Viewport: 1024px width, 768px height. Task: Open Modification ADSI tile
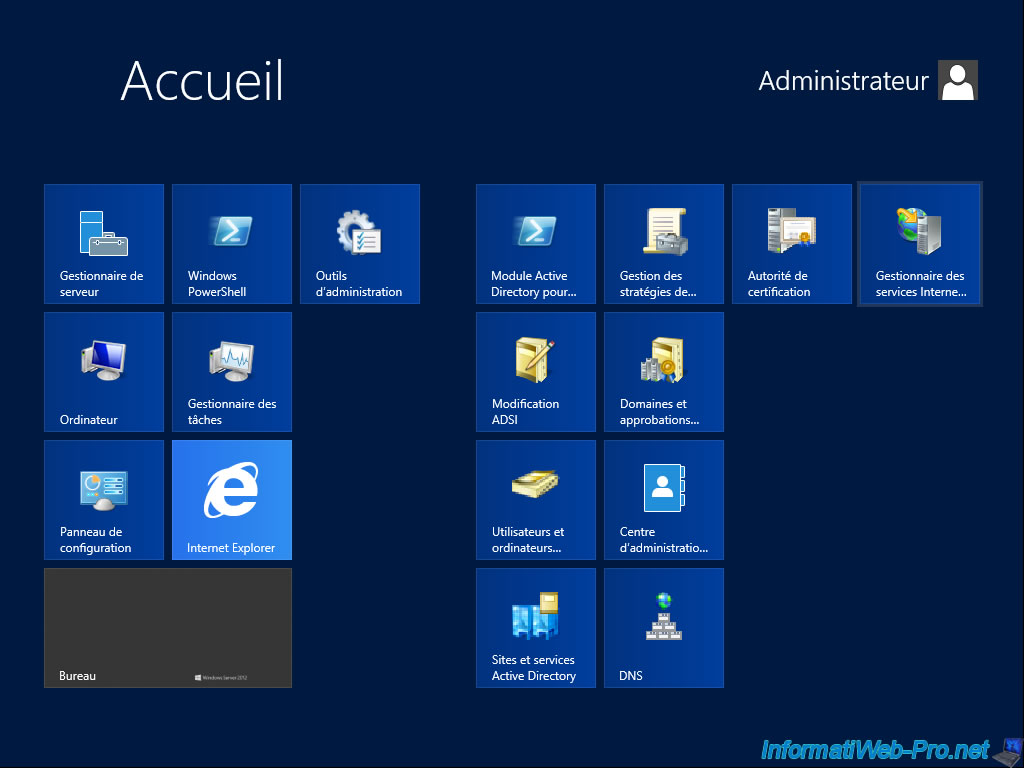536,372
